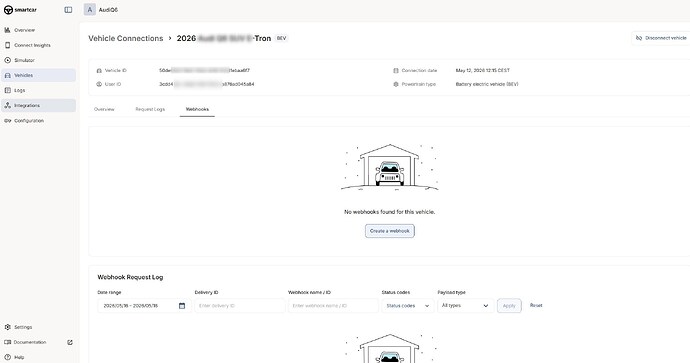The height and width of the screenshot is (363, 690).
Task: Click the BEV badge
Action: (x=281, y=38)
